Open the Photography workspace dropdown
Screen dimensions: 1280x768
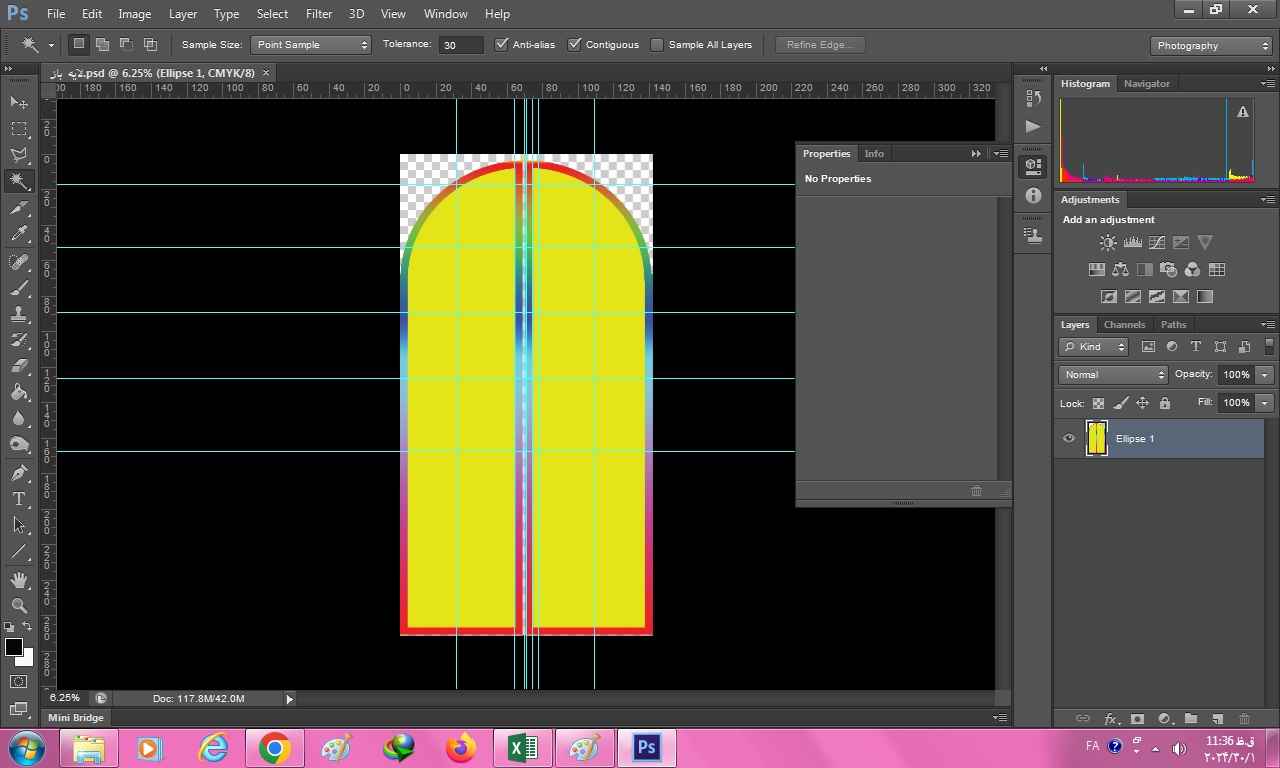(1211, 46)
